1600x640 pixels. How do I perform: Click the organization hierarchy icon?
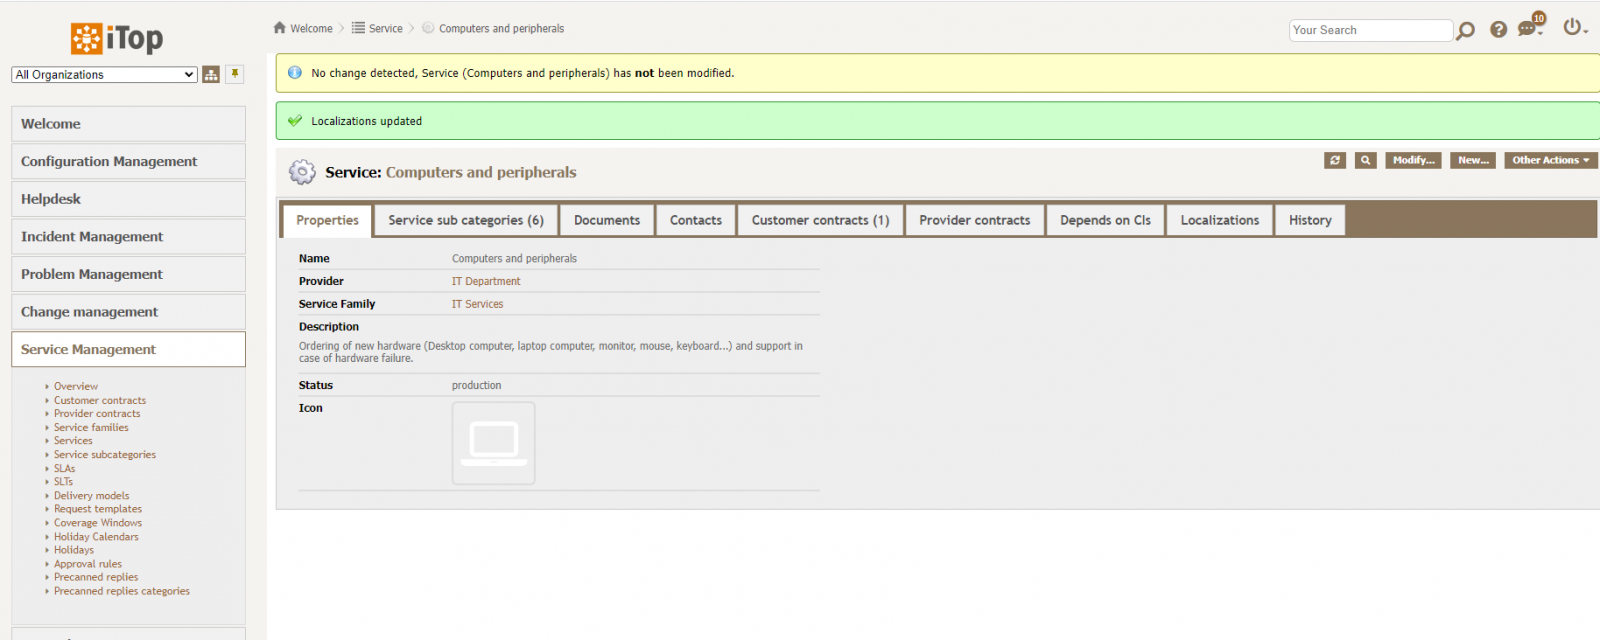(x=211, y=75)
